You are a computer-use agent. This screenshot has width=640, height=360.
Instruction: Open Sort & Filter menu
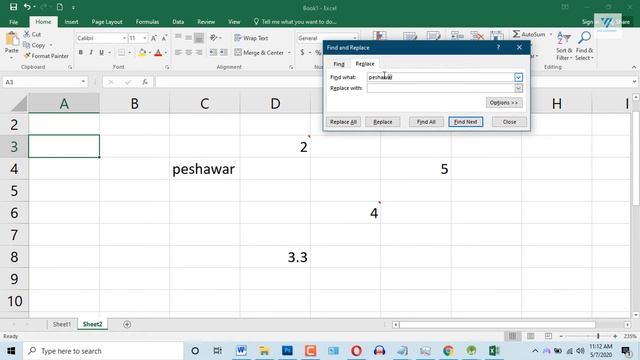point(564,46)
